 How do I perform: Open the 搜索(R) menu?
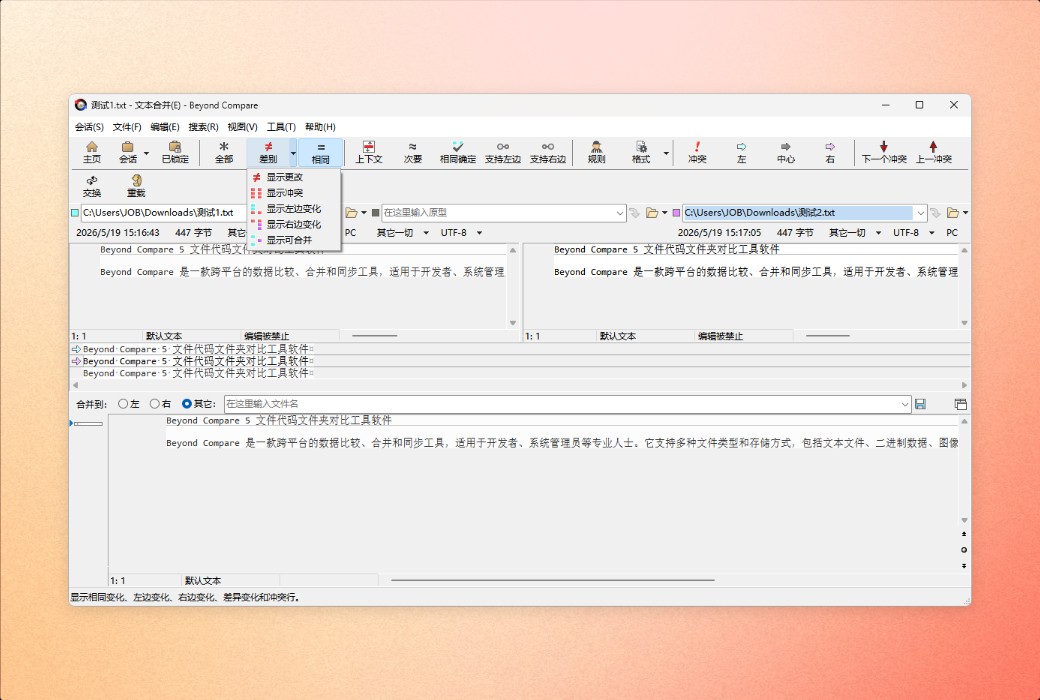(x=203, y=127)
